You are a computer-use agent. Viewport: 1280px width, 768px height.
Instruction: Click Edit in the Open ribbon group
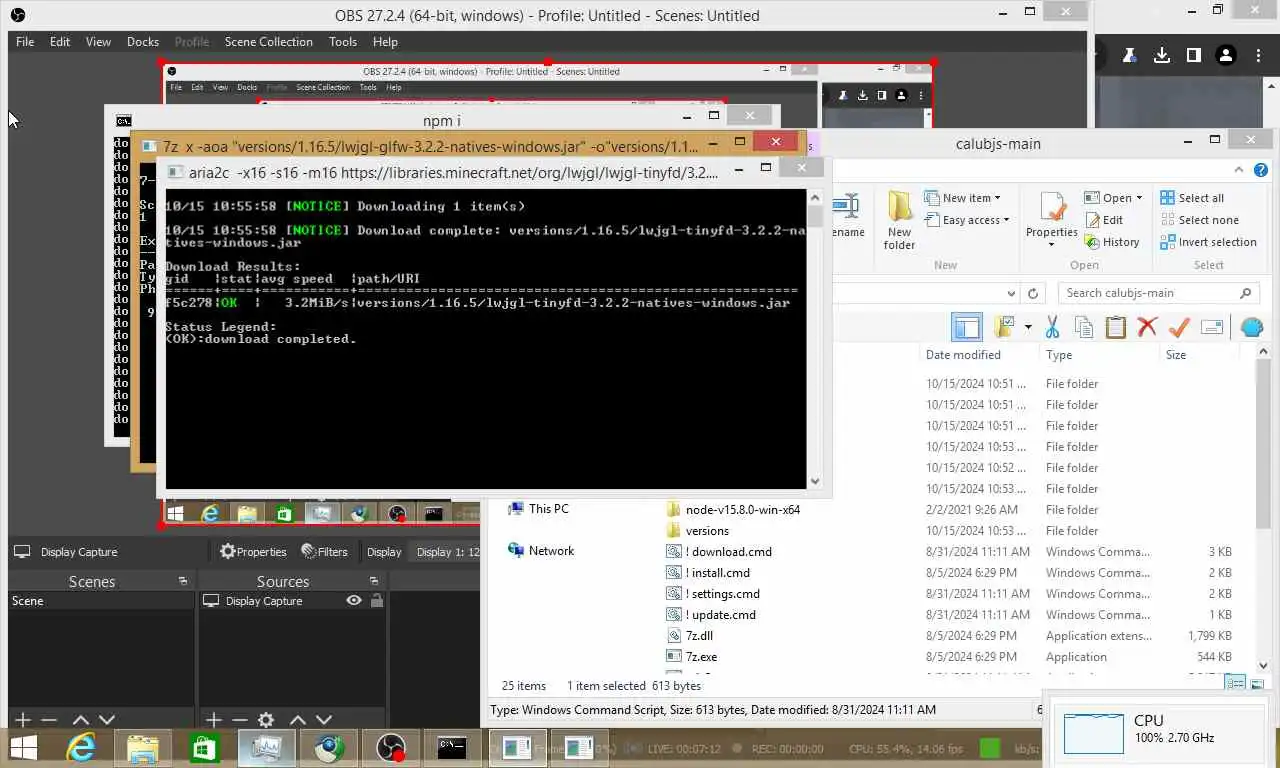[1104, 220]
